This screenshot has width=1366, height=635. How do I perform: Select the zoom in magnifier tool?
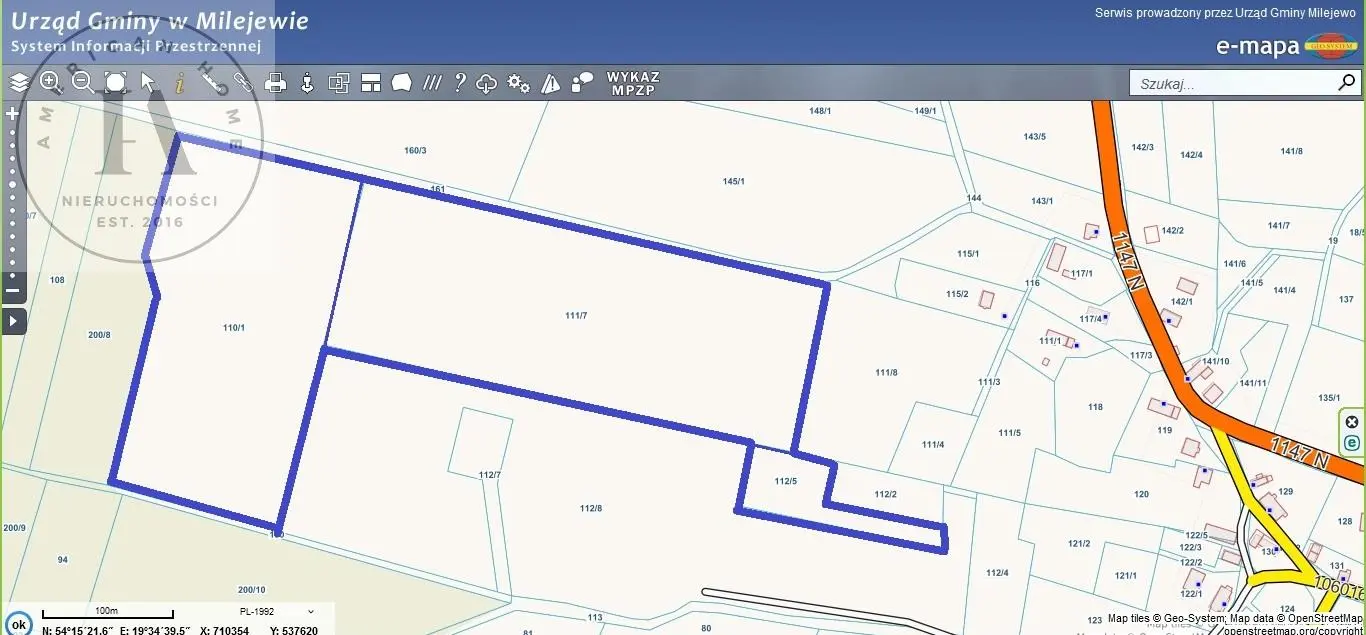[x=50, y=83]
